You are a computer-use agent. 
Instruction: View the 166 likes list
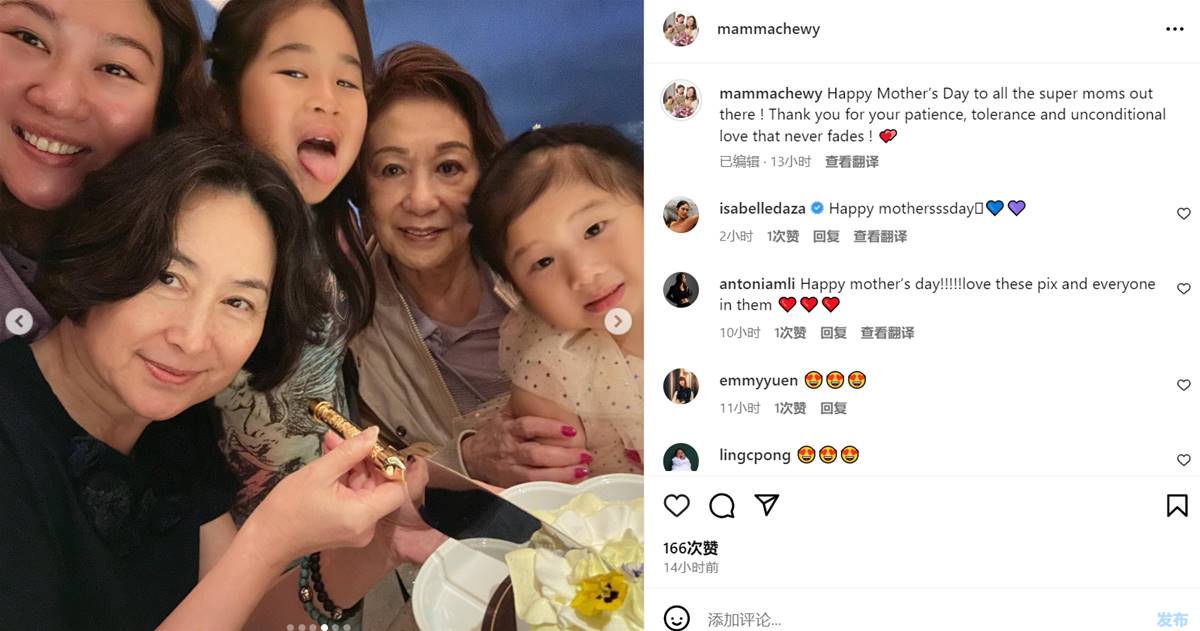coord(691,548)
